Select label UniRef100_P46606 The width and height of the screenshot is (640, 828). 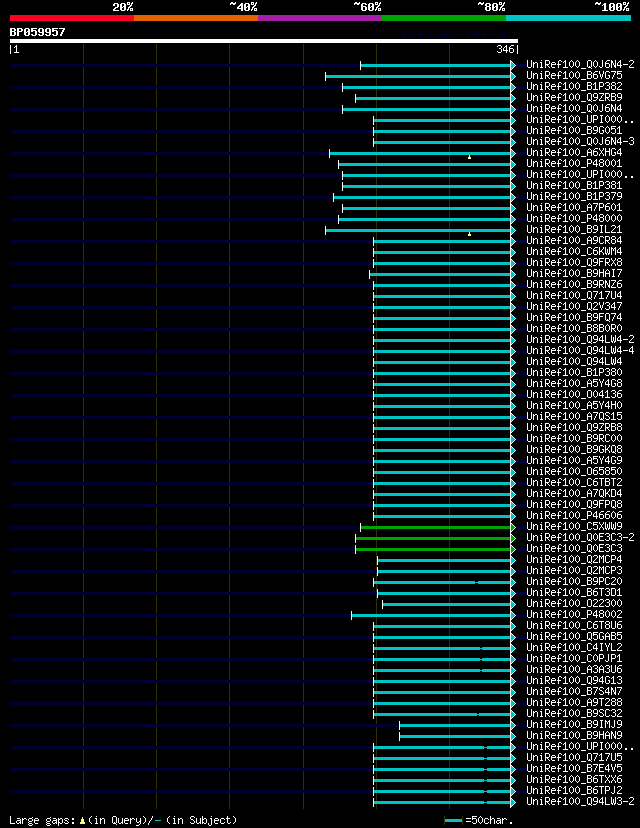pos(575,516)
